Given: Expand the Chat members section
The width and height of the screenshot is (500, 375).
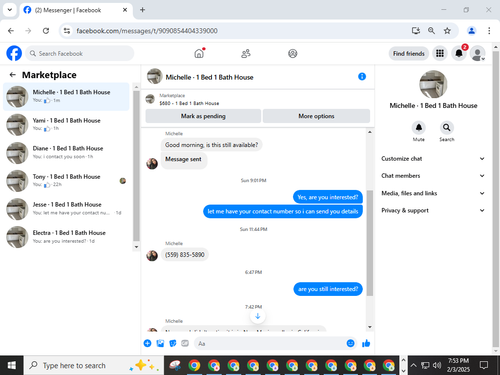Looking at the screenshot, I should coord(433,176).
